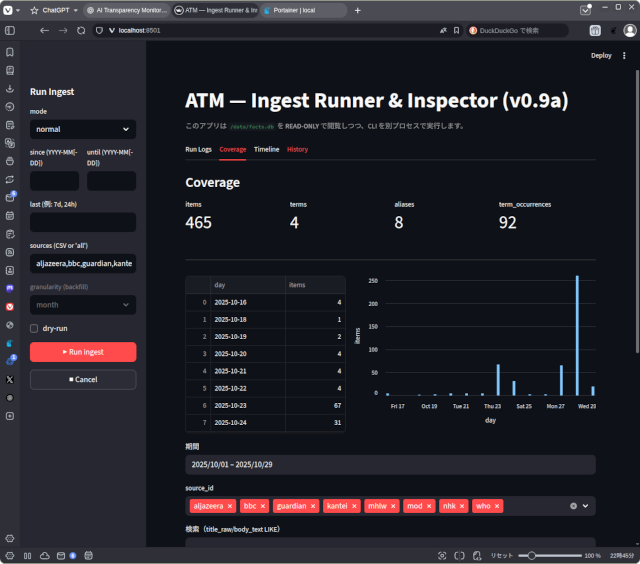
Task: Remove the aljazeera source tag
Action: pyautogui.click(x=230, y=506)
